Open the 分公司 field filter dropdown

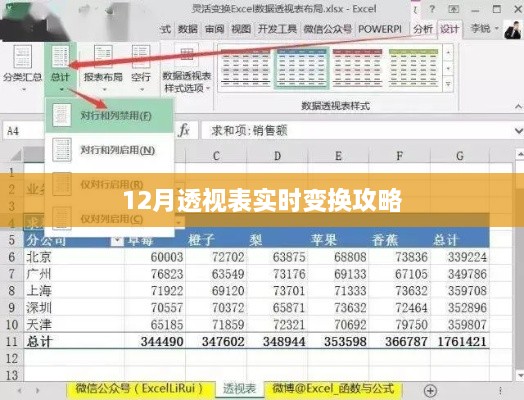coord(117,240)
